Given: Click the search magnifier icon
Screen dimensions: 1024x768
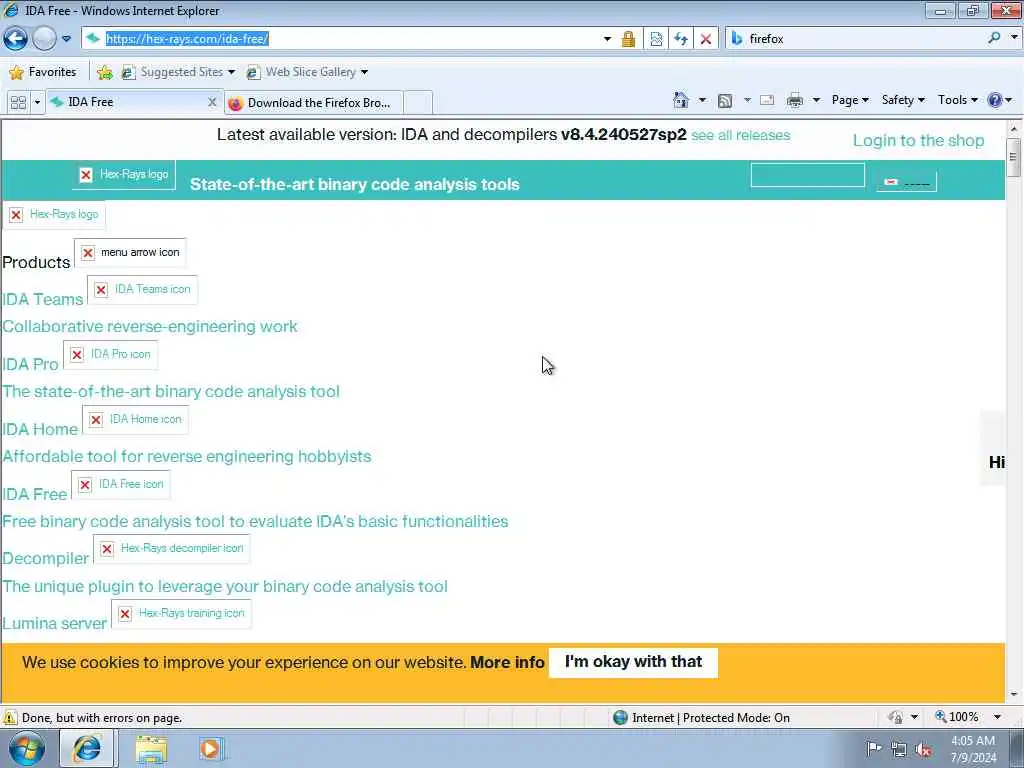Looking at the screenshot, I should (995, 39).
